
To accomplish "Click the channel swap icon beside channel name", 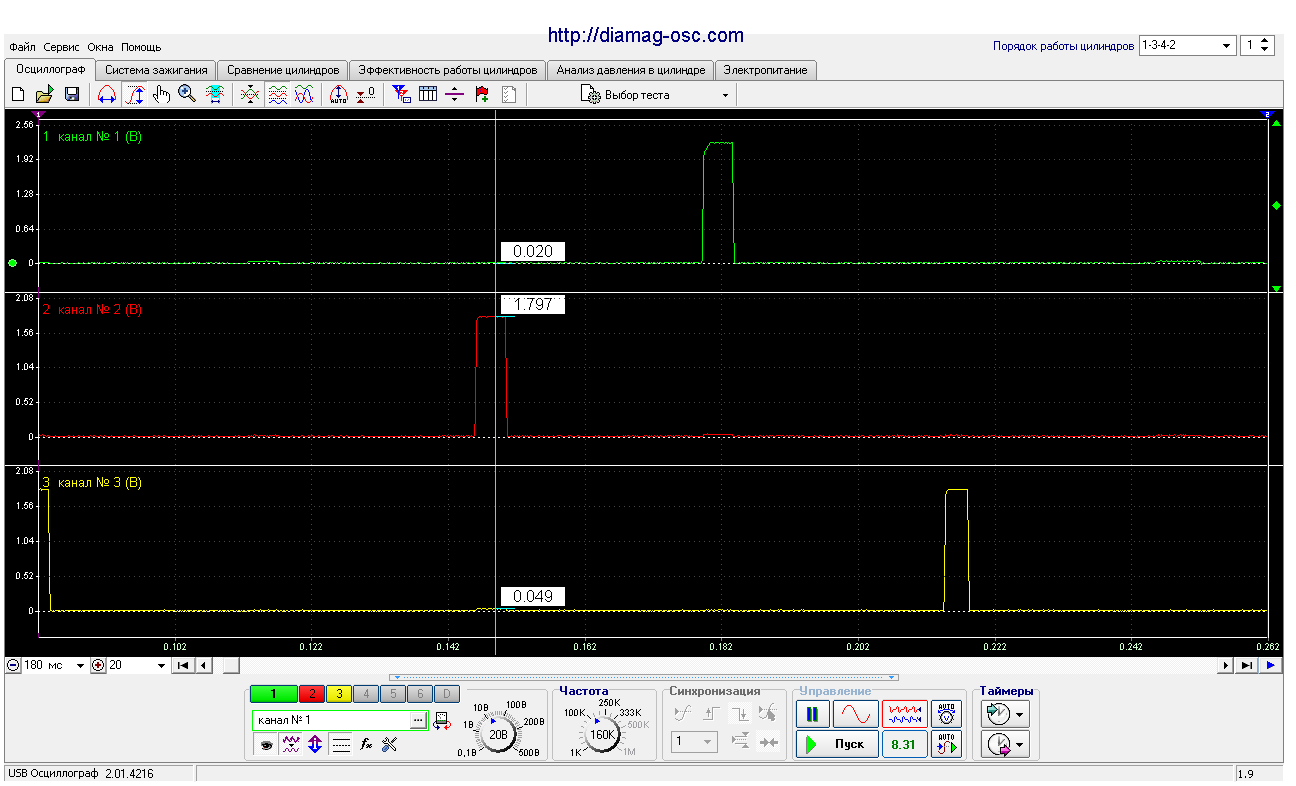I will pyautogui.click(x=442, y=720).
